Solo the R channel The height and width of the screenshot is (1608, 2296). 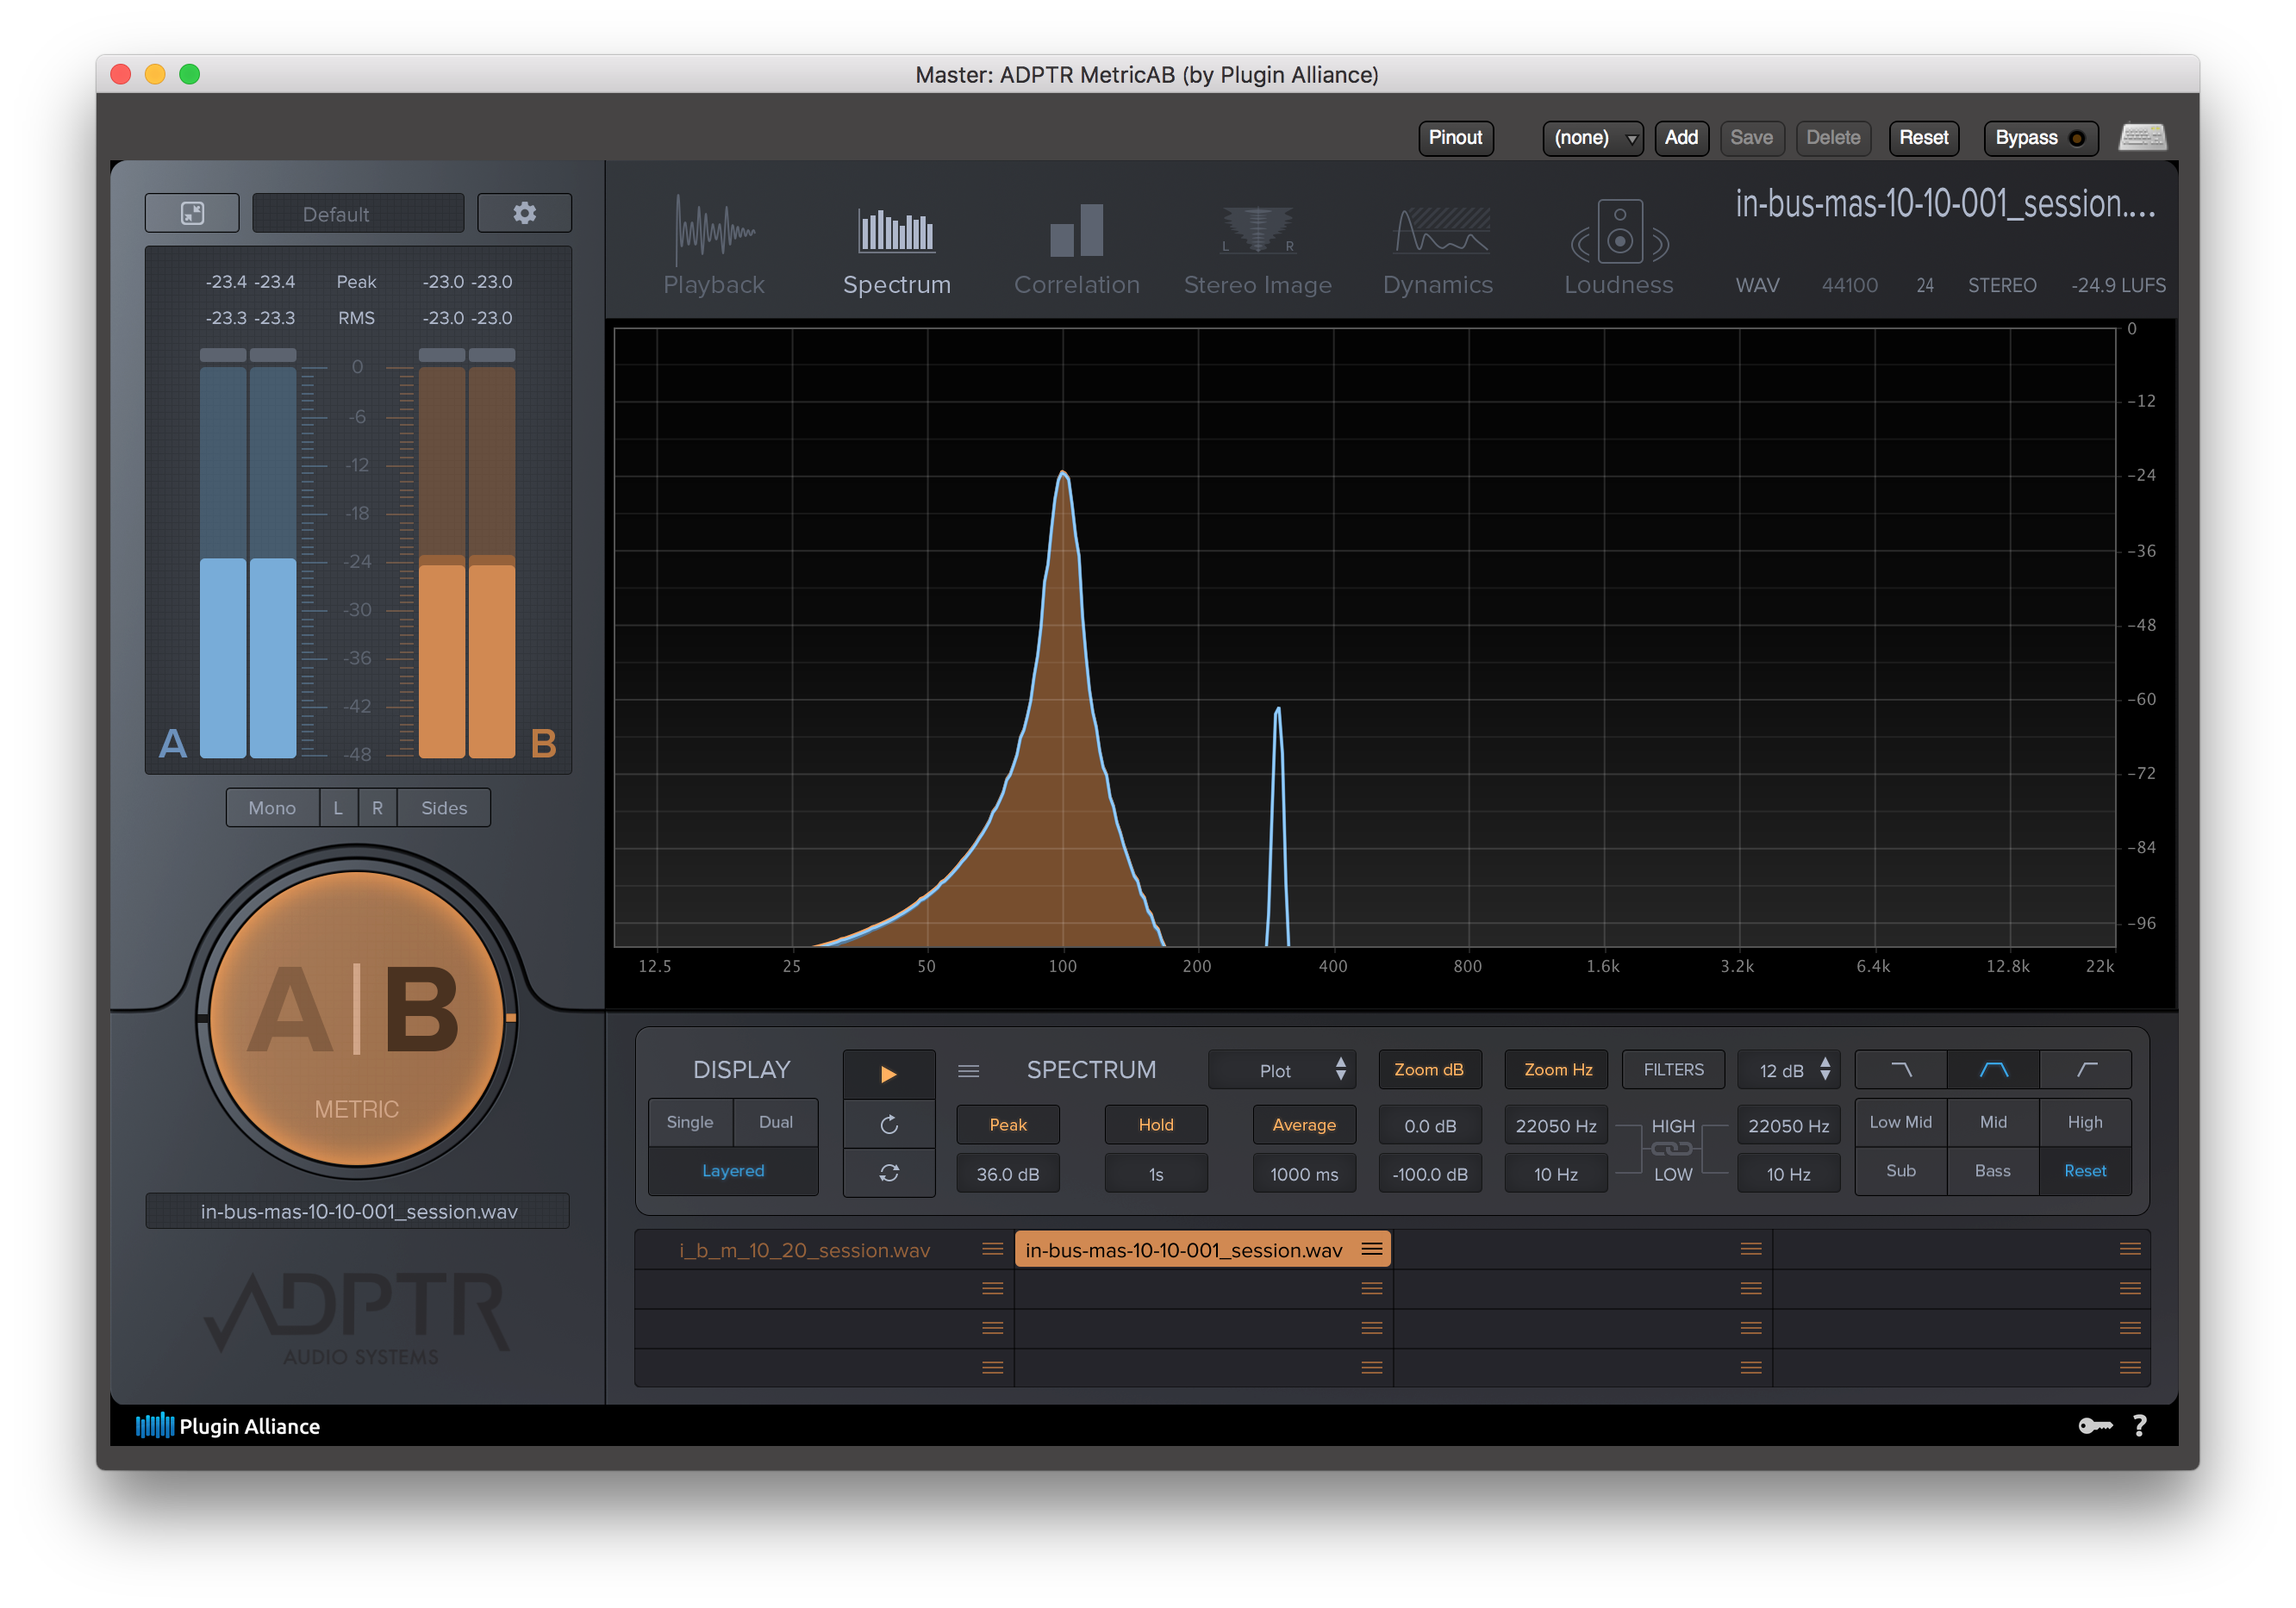click(377, 808)
